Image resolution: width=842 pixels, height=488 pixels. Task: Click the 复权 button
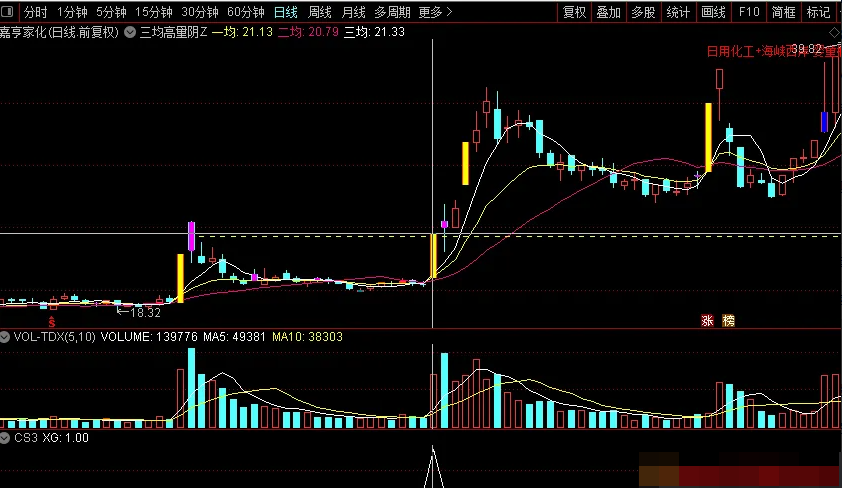(x=574, y=12)
